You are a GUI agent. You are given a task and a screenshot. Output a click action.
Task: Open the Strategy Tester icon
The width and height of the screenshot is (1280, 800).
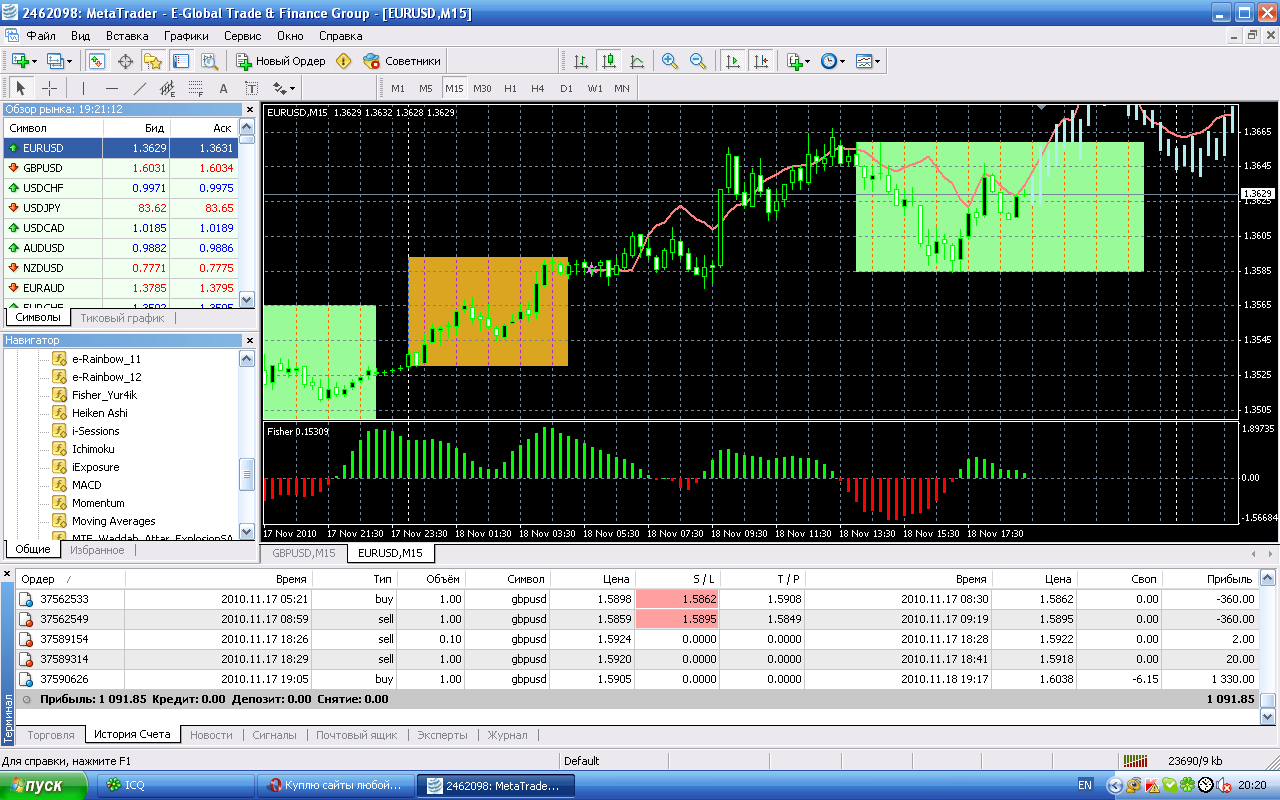209,61
